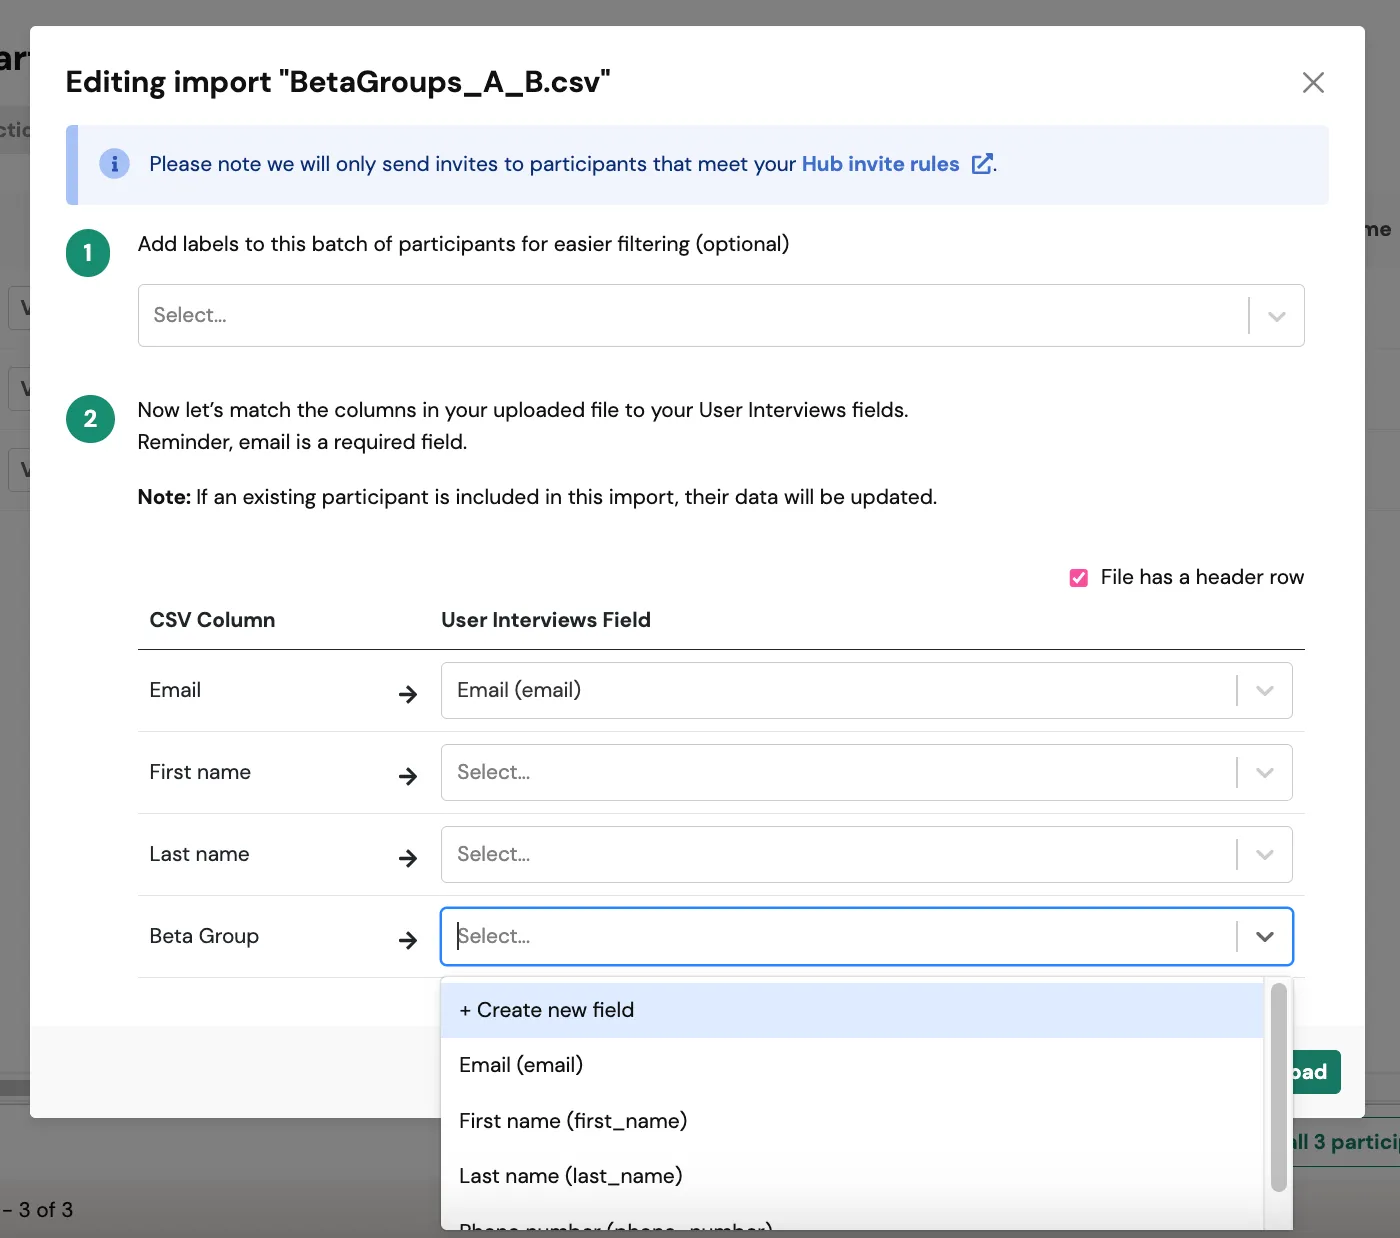Click chevron on Last name row dropdown
Viewport: 1400px width, 1238px height.
[x=1265, y=854]
